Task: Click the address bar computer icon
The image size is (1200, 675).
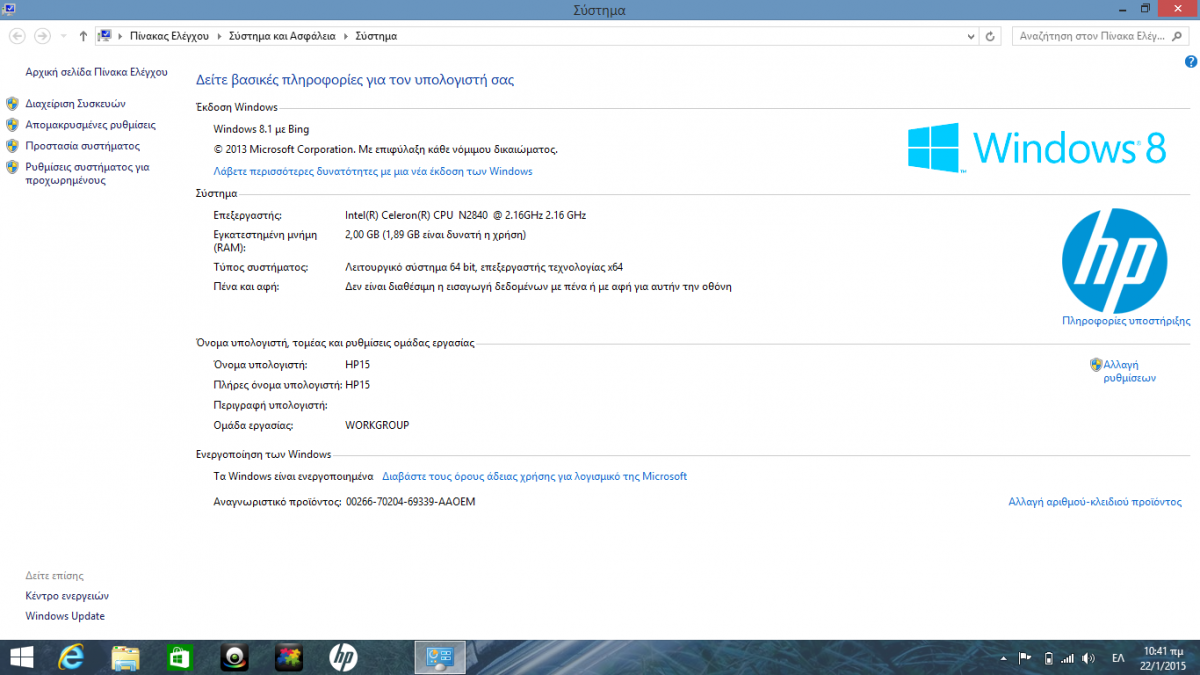Action: pyautogui.click(x=104, y=36)
